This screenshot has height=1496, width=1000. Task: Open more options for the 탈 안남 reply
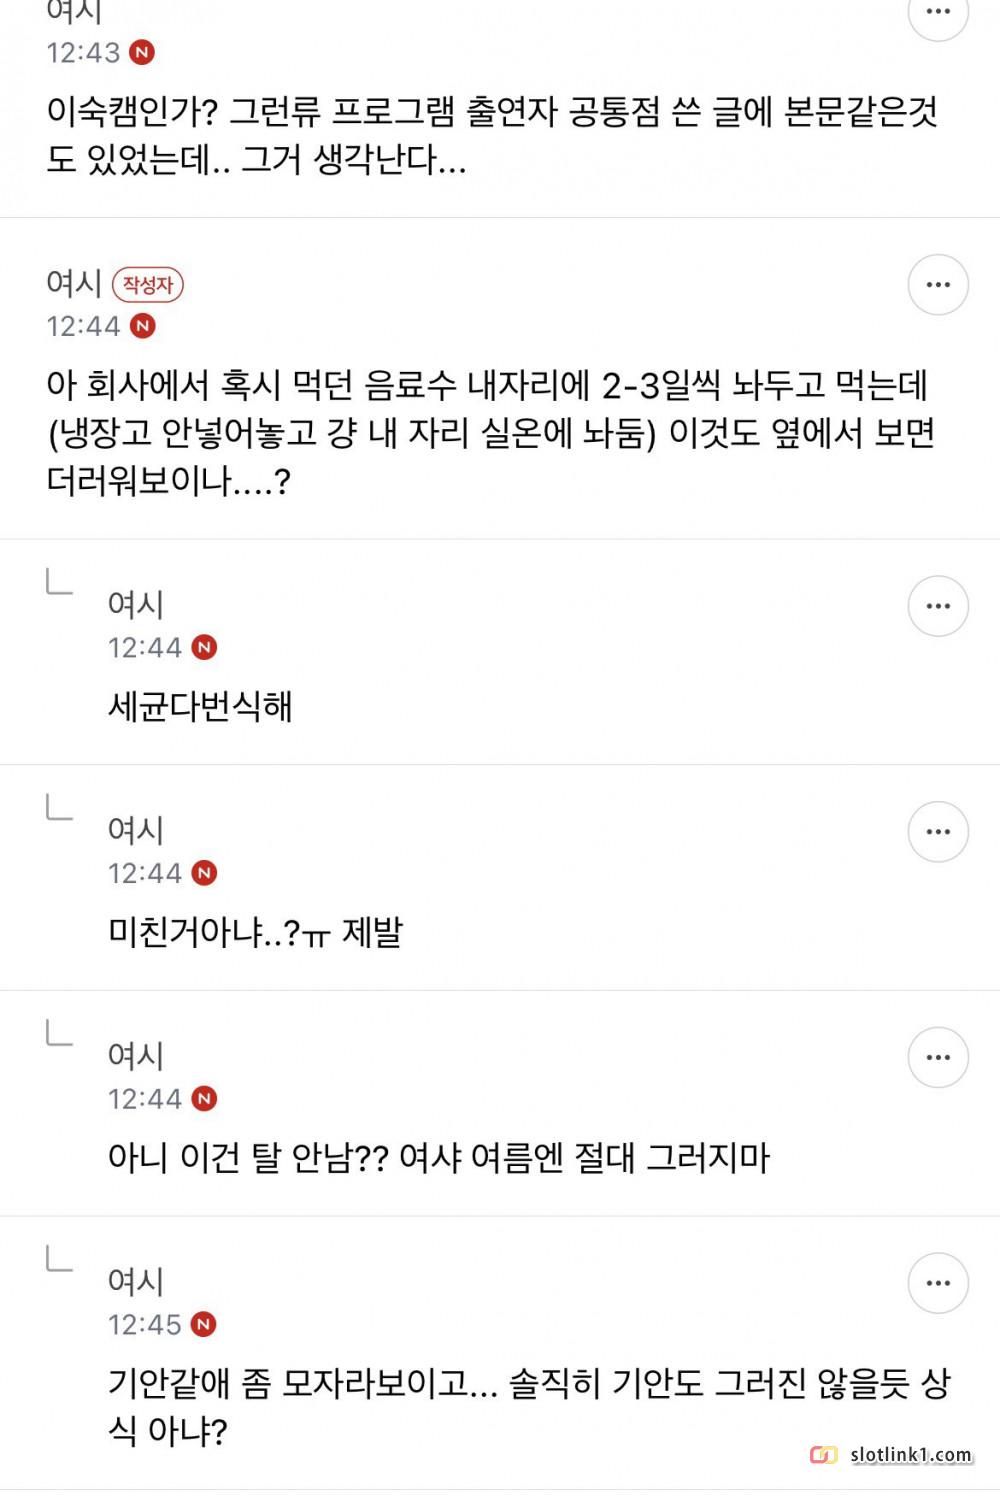click(x=937, y=1058)
